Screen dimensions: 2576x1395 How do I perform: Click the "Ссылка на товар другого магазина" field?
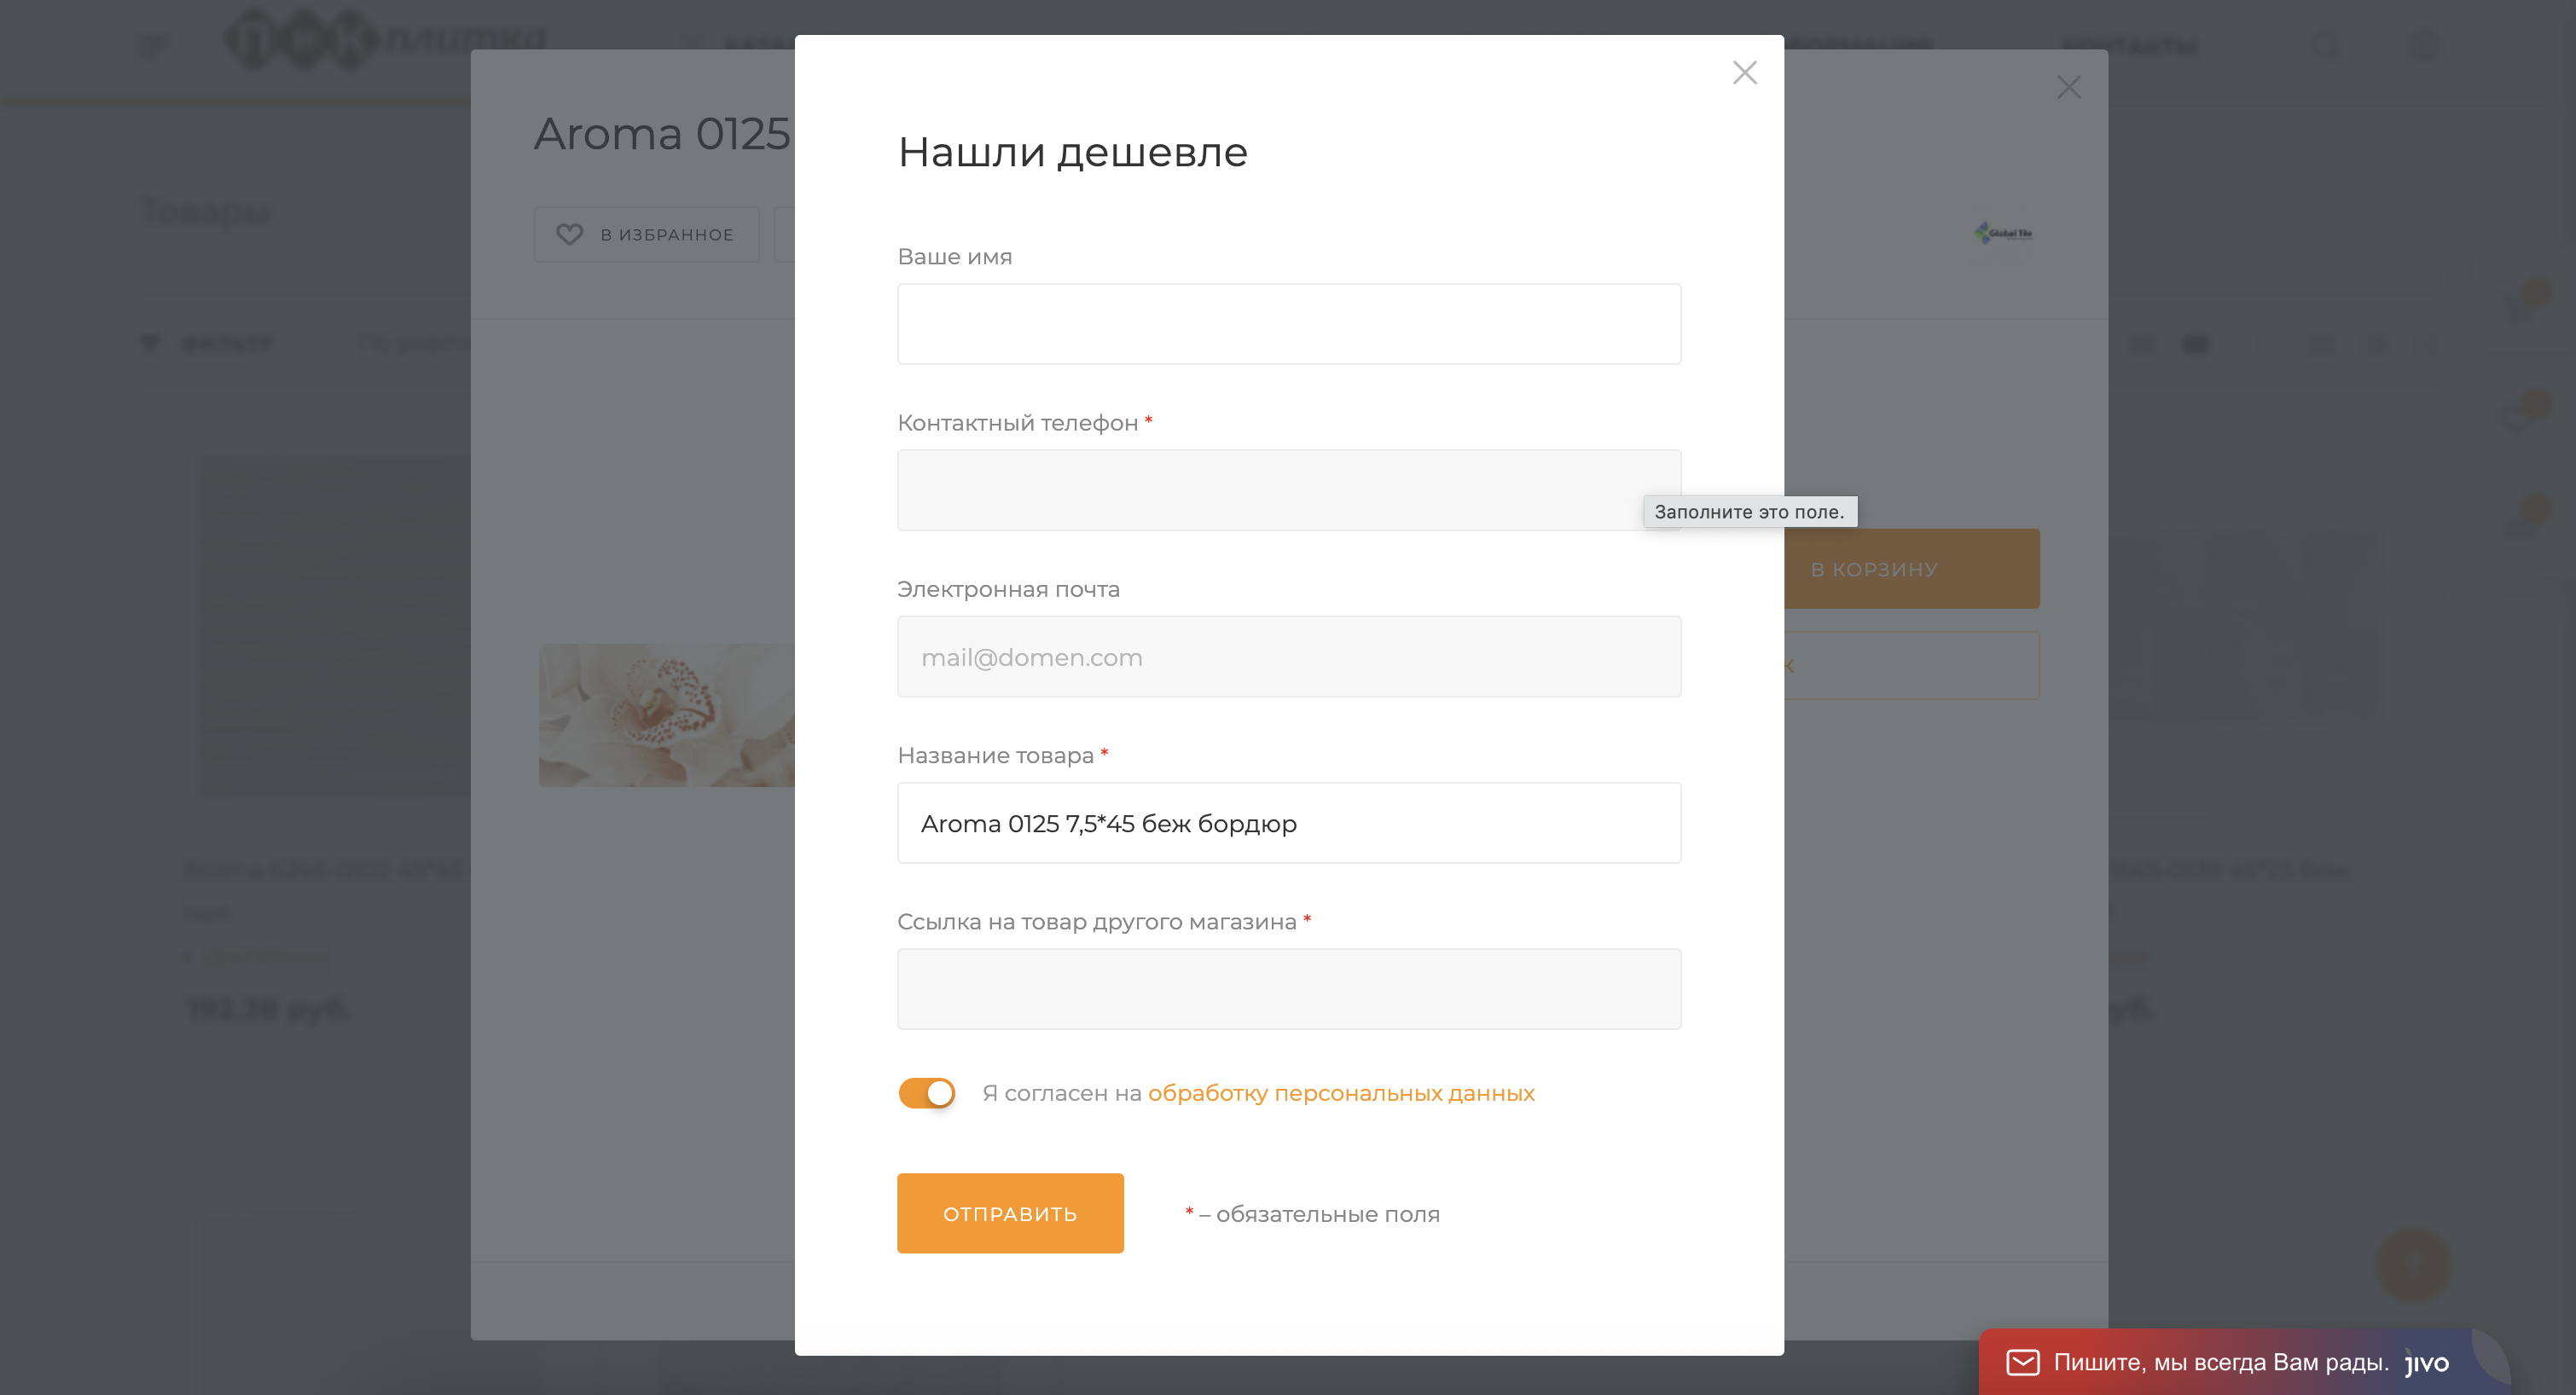click(1288, 989)
